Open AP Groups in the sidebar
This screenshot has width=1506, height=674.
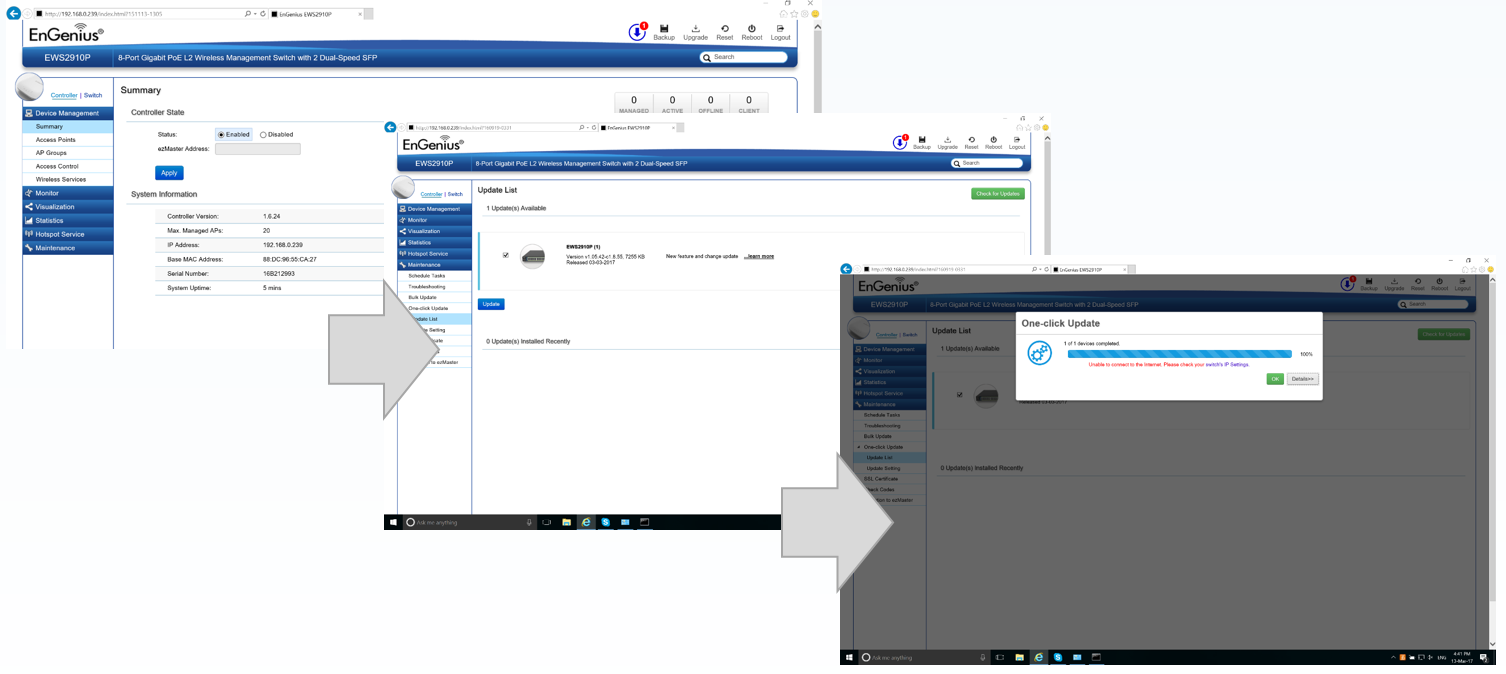click(x=67, y=153)
